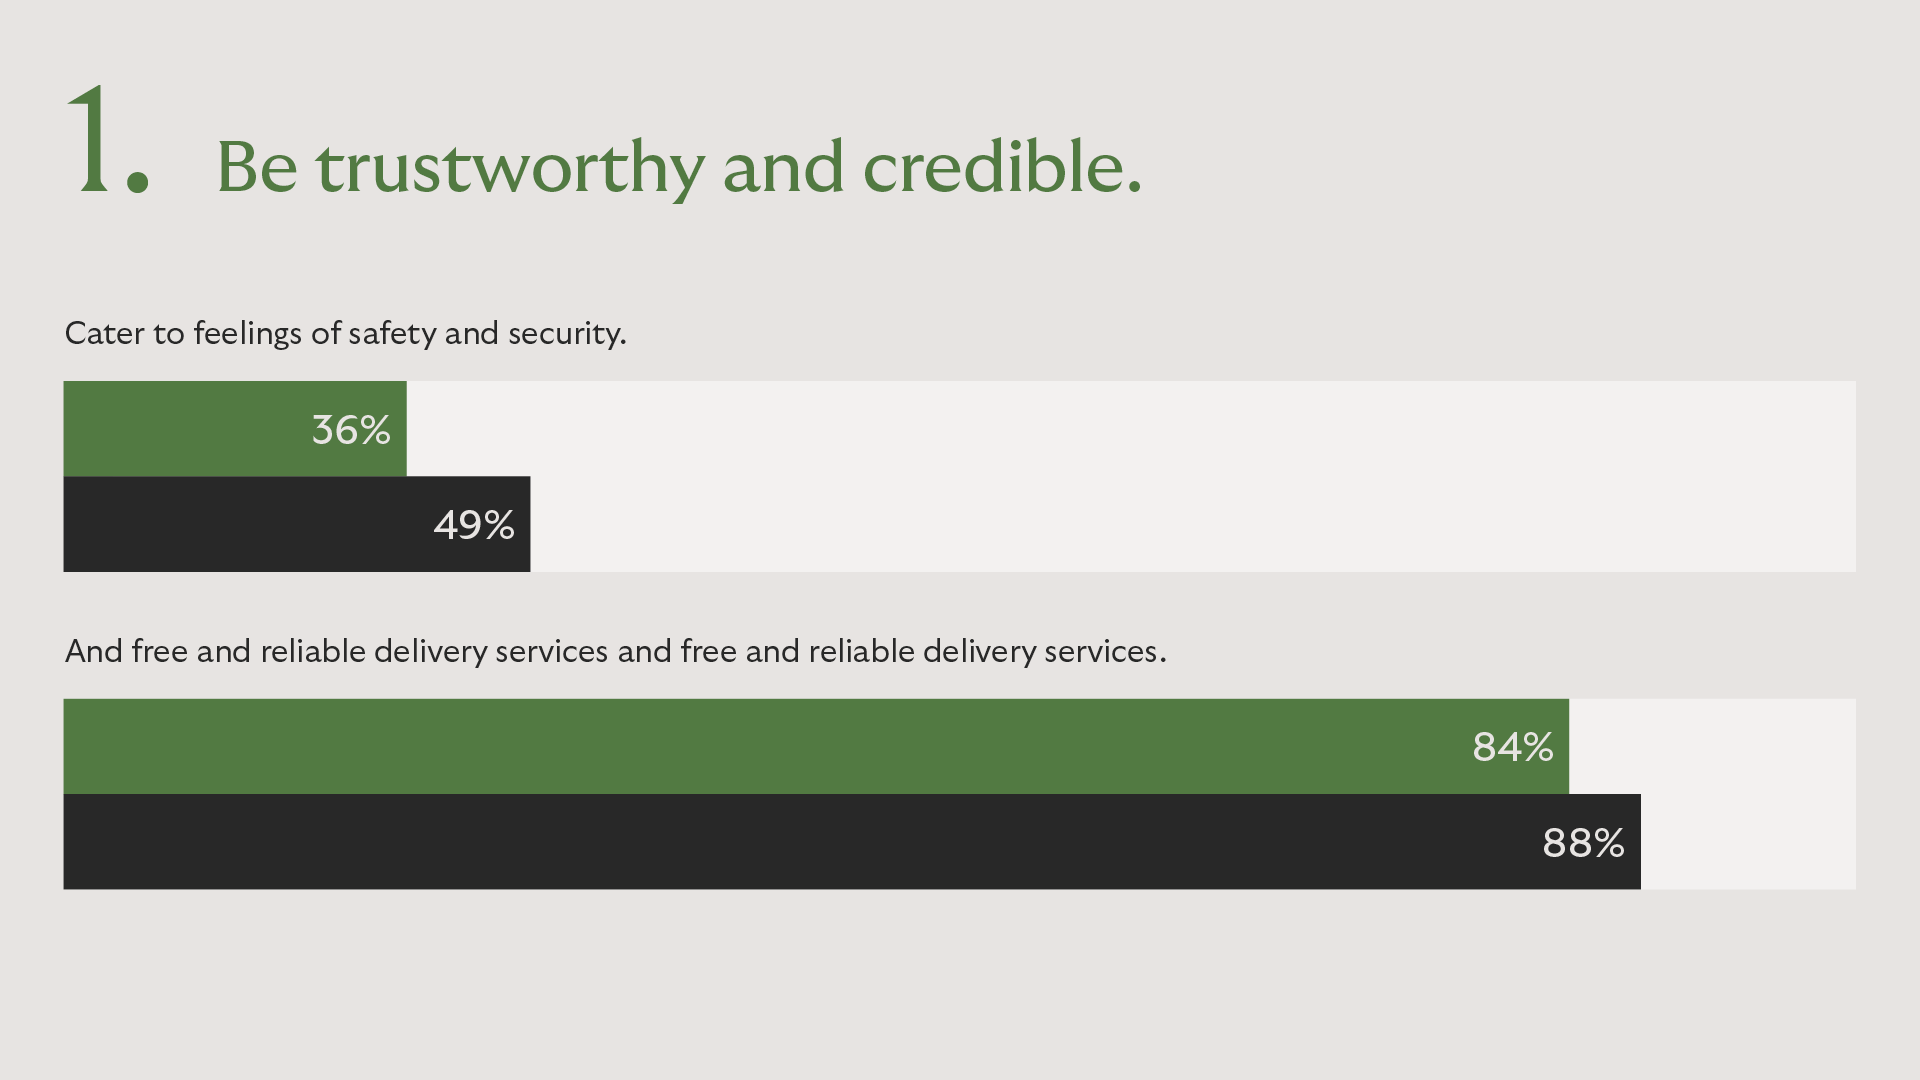Click the empty track right of the 84% bar
This screenshot has width=1920, height=1080.
pos(1712,747)
